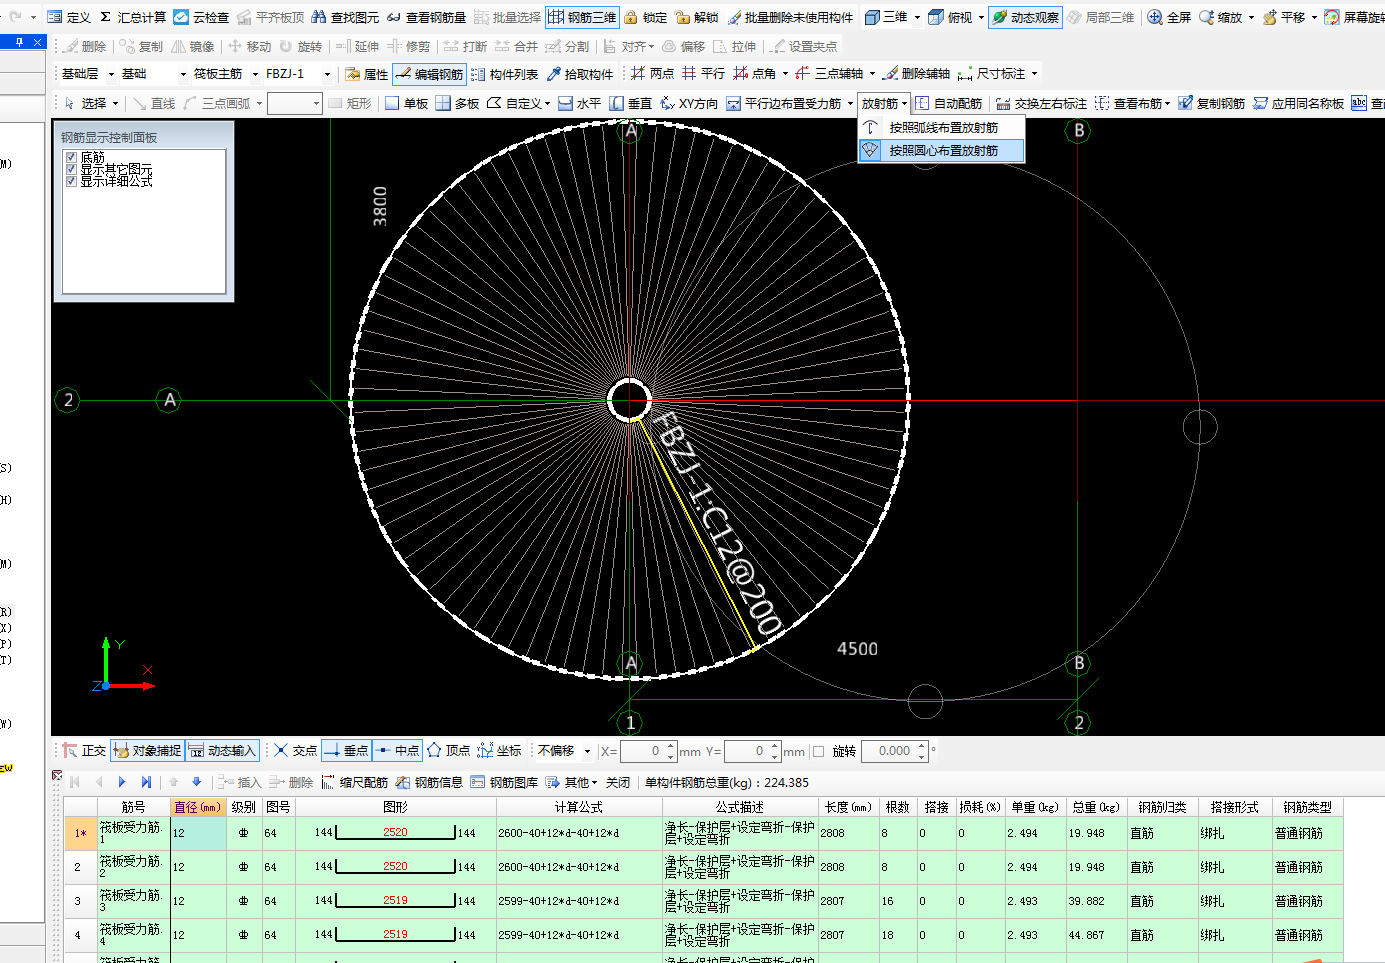Click 复制钢筋 copy rebar tool
This screenshot has height=963, width=1385.
coord(1212,103)
